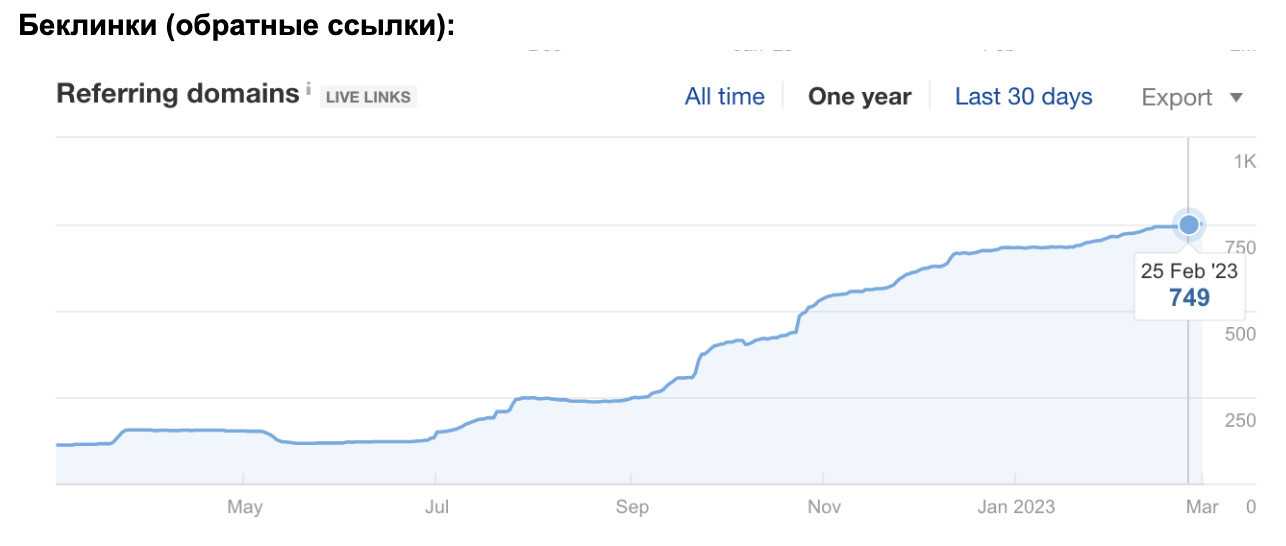Click the May label on x-axis
1286x546 pixels.
point(244,507)
